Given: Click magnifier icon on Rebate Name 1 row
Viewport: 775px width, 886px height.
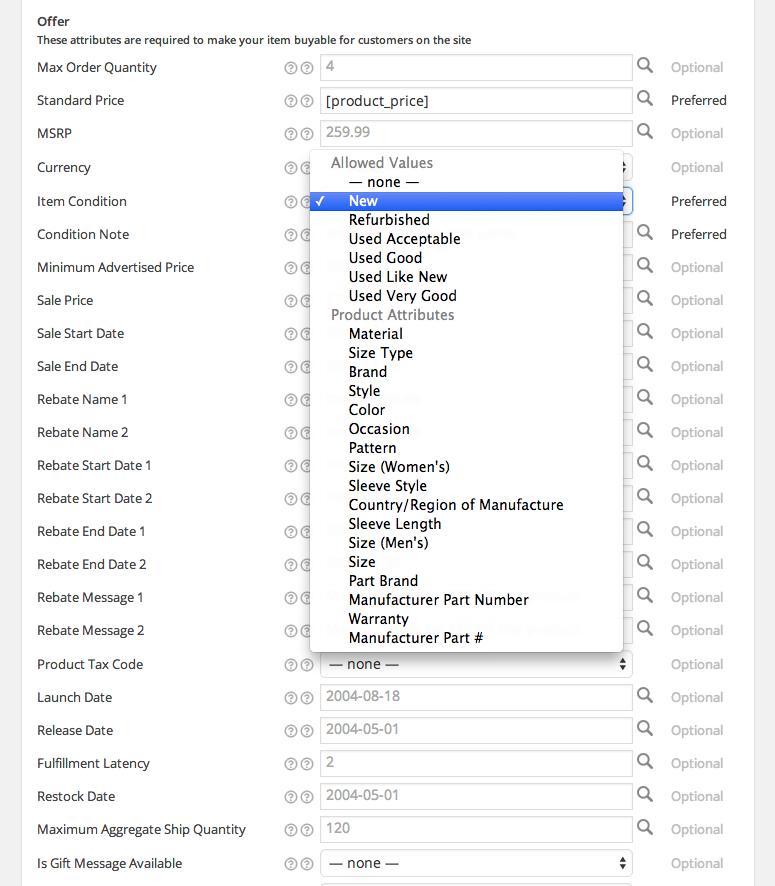Looking at the screenshot, I should click(645, 397).
